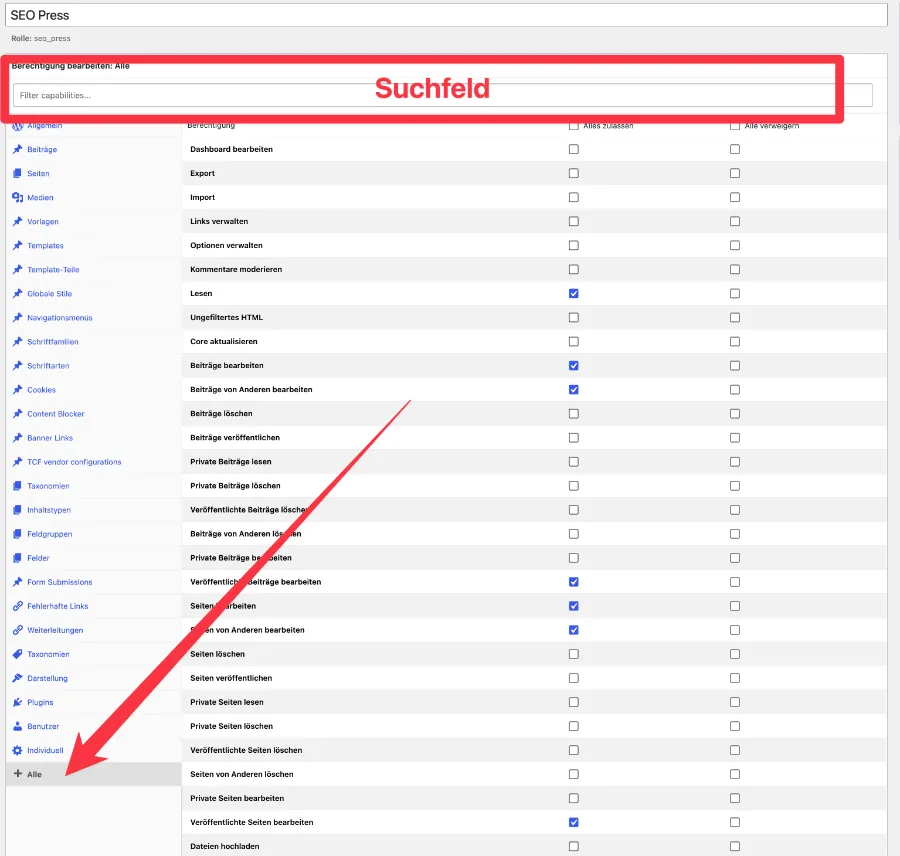The height and width of the screenshot is (856, 900).
Task: Click the media icon beside Medien
Action: (17, 197)
